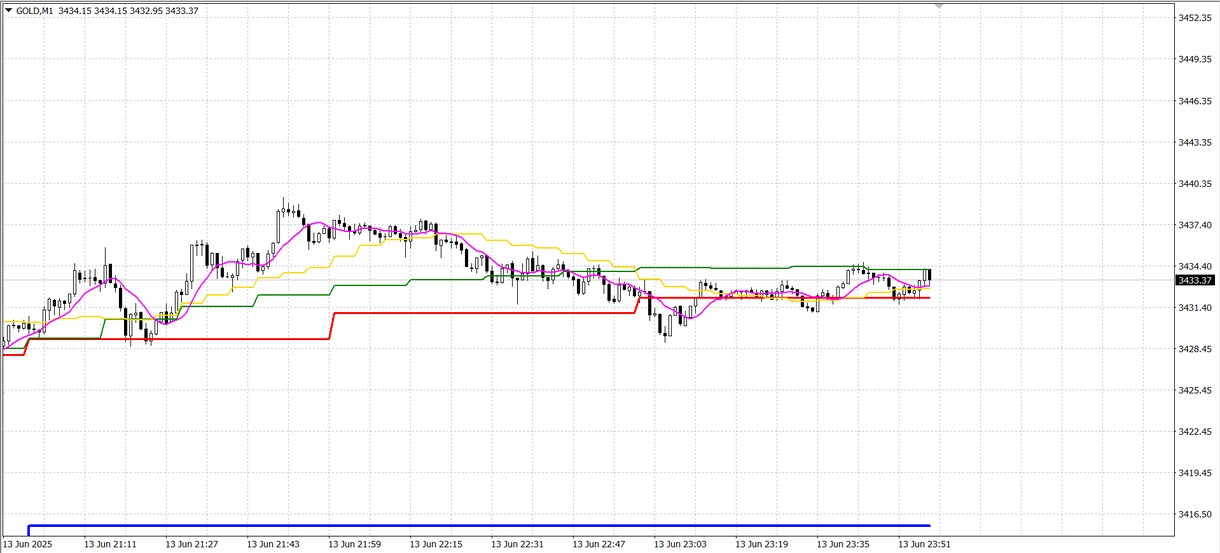Select the black current price label 3433.37 on axis
1220x553 pixels.
[1194, 280]
